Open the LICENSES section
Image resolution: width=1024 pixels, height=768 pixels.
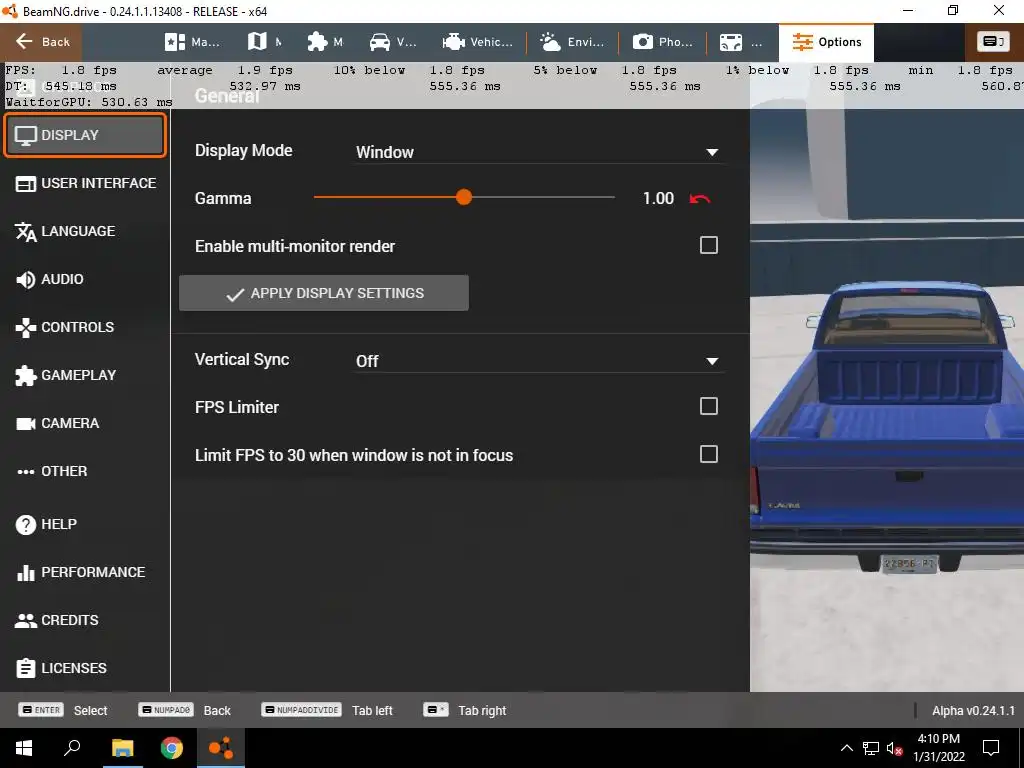pos(85,668)
